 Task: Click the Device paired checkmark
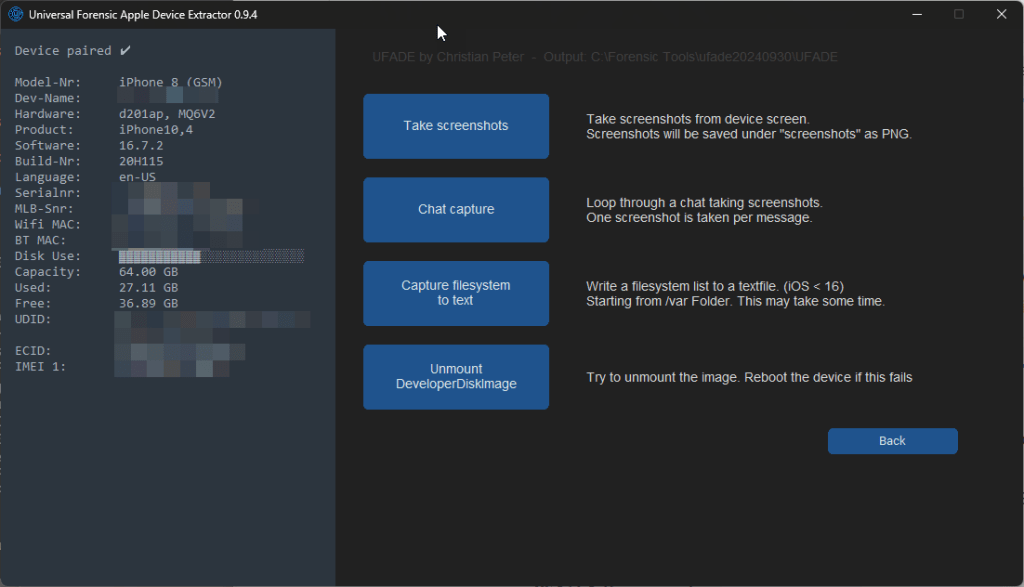125,50
